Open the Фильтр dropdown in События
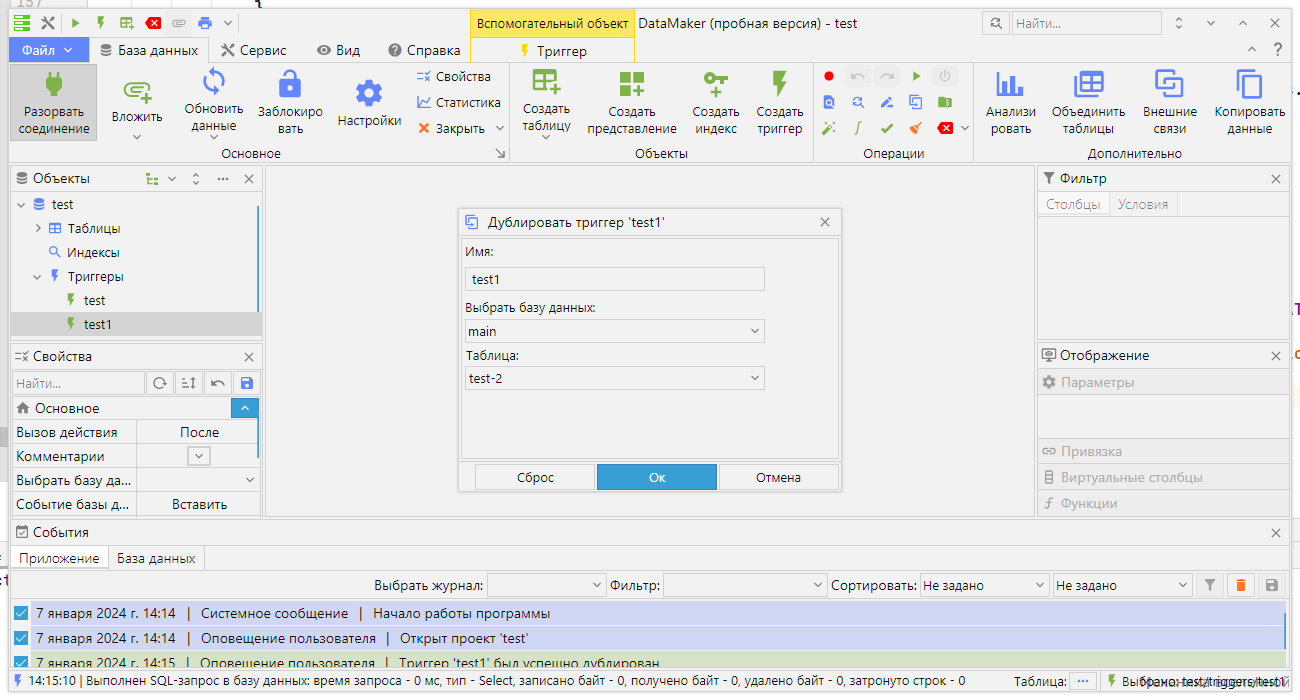Image resolution: width=1300 pixels, height=700 pixels. (x=744, y=585)
